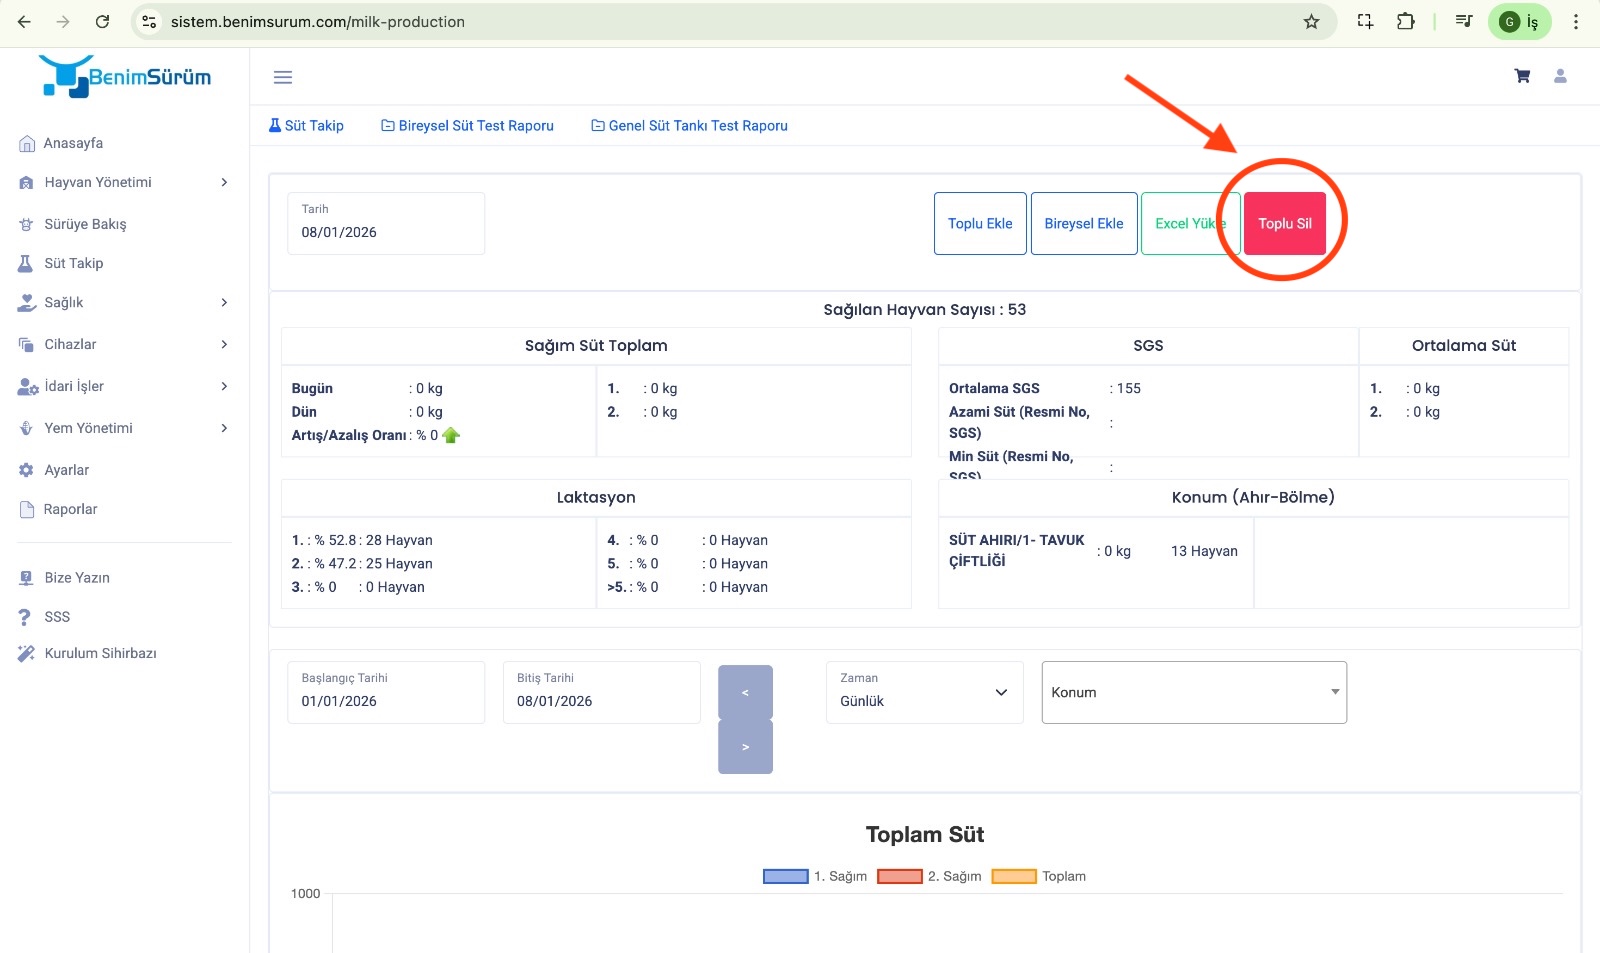Viewport: 1600px width, 953px height.
Task: Click the İdari İşler users-gear icon
Action: click(x=28, y=387)
